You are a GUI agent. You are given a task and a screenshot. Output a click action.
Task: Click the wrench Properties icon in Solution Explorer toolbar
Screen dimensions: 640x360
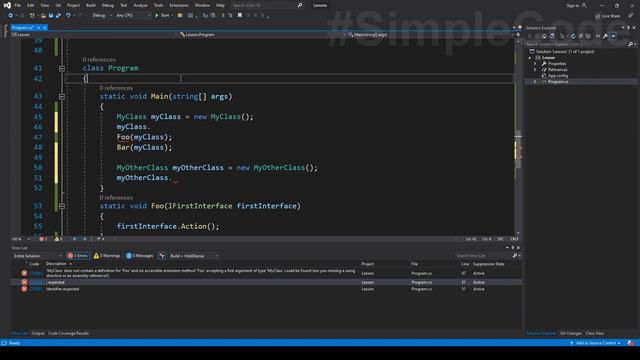605,36
